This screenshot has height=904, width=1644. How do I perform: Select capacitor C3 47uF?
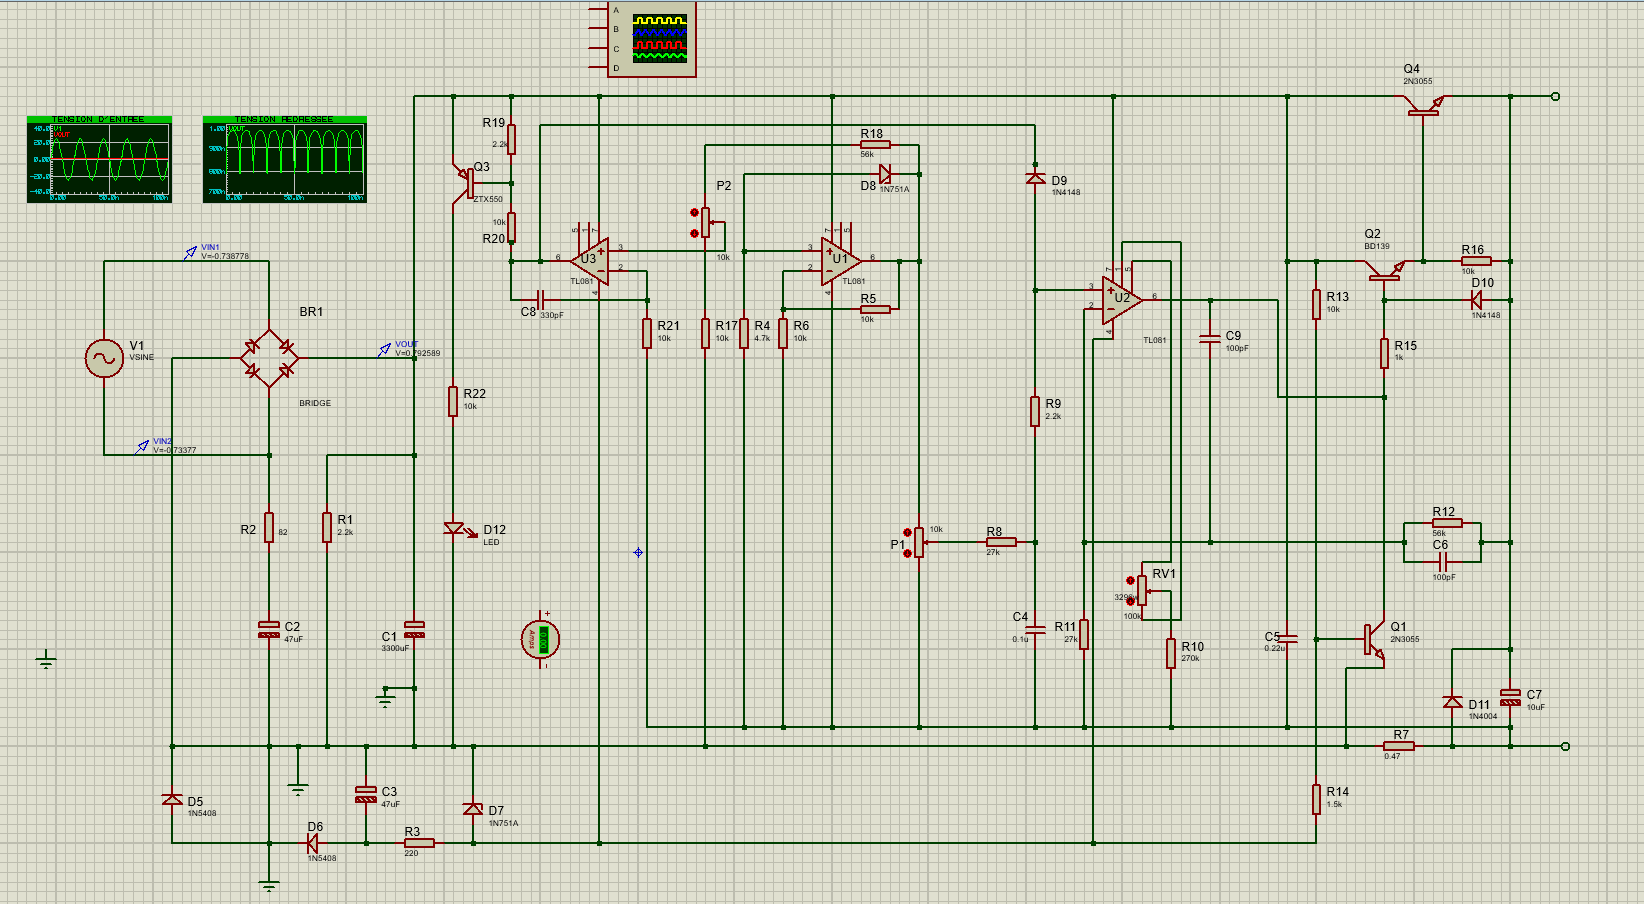pyautogui.click(x=366, y=794)
